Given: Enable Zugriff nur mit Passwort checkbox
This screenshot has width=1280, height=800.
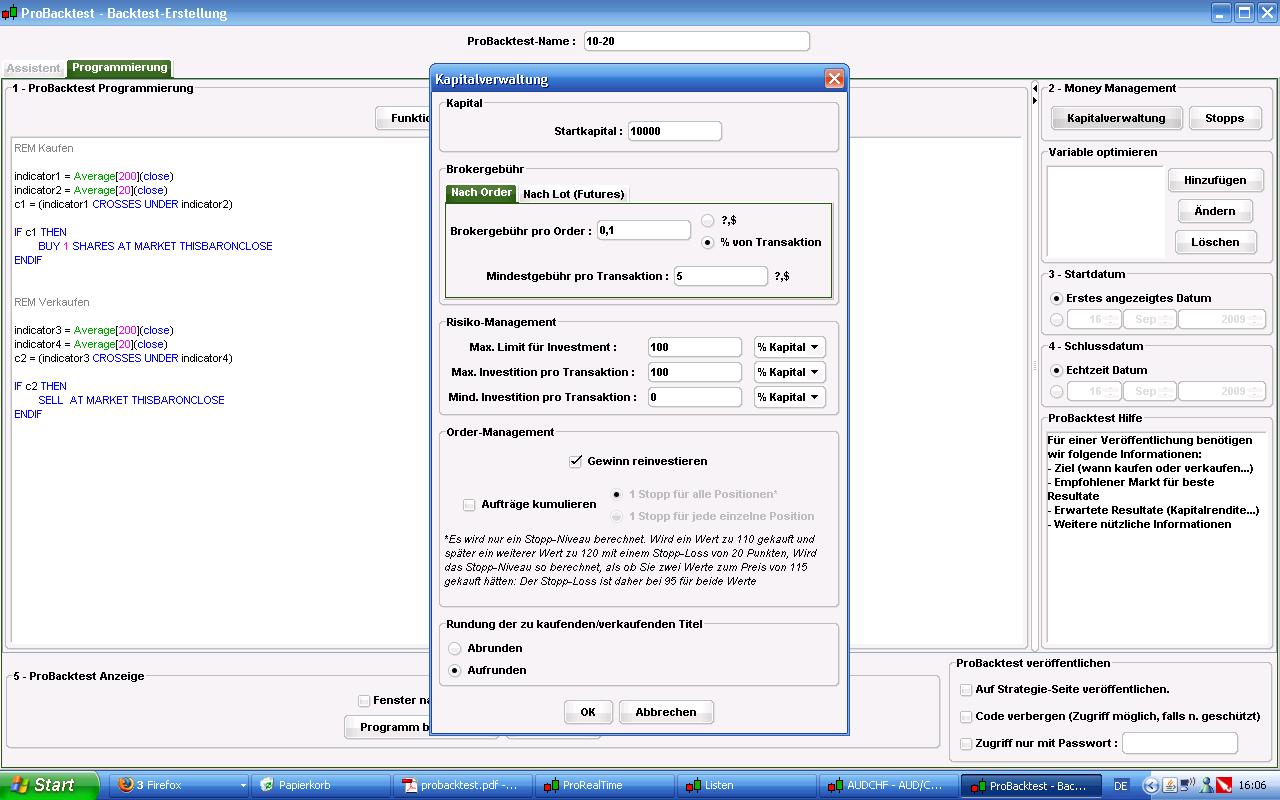Looking at the screenshot, I should coord(966,743).
